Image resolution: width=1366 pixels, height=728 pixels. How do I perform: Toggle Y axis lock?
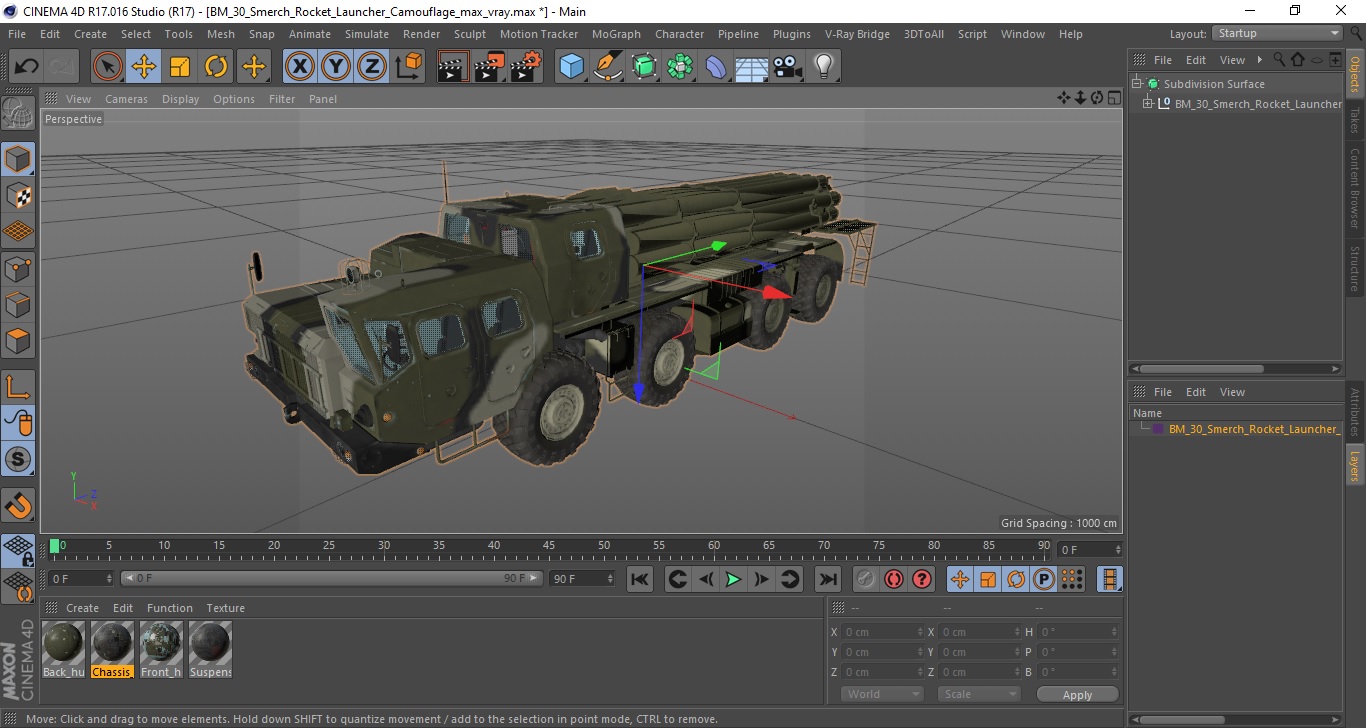[x=336, y=67]
